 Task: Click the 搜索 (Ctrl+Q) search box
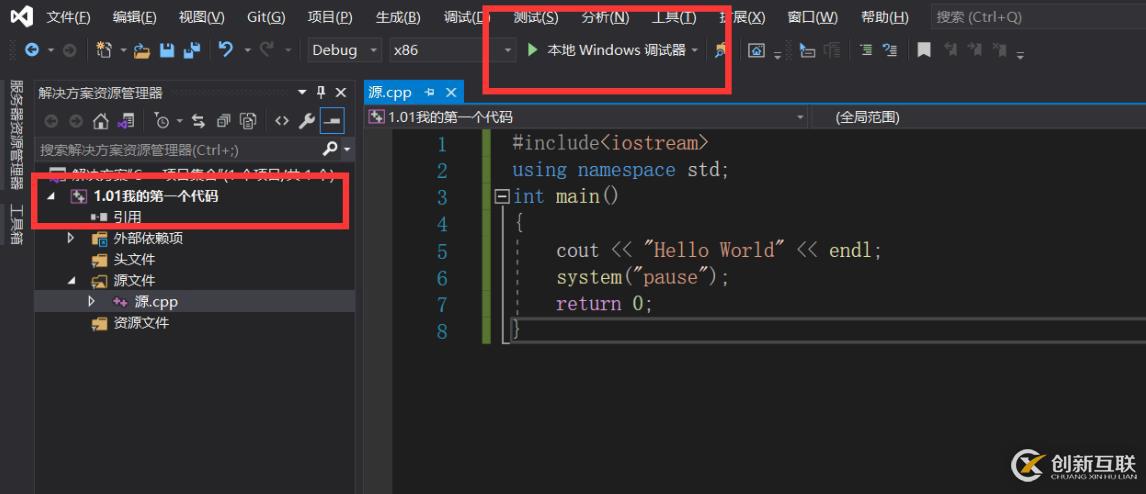point(1038,17)
